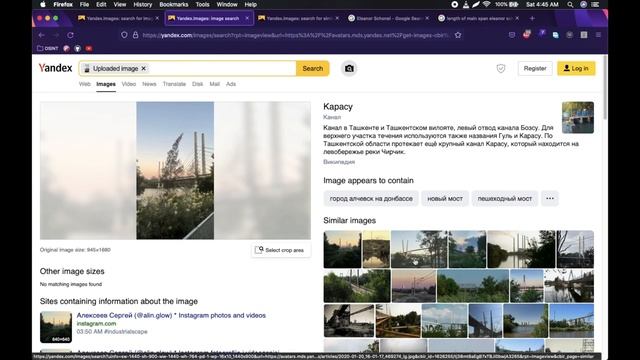The image size is (640, 360).
Task: Open the Disk tab
Action: (x=198, y=84)
